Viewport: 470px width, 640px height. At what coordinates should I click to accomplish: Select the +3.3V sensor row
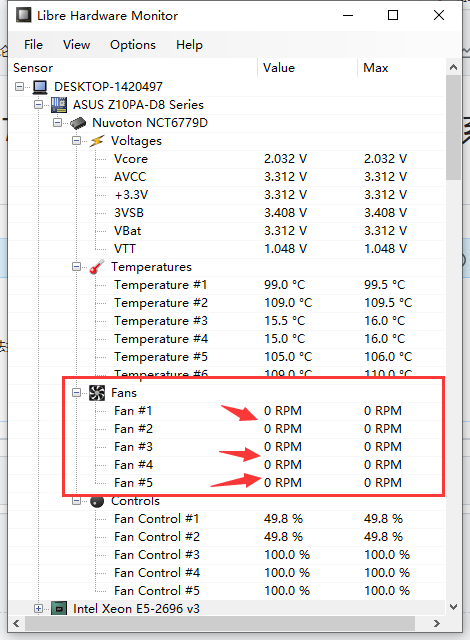point(227,195)
